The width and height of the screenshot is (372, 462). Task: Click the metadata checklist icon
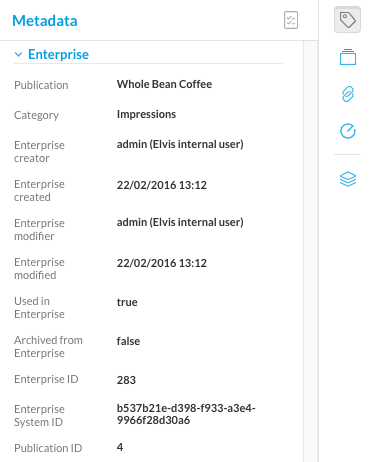tap(291, 20)
